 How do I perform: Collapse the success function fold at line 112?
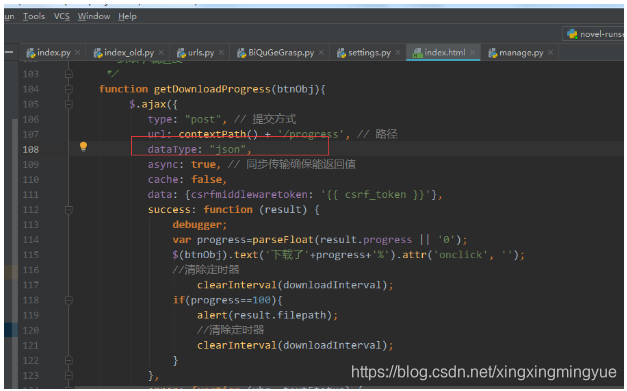pos(69,210)
